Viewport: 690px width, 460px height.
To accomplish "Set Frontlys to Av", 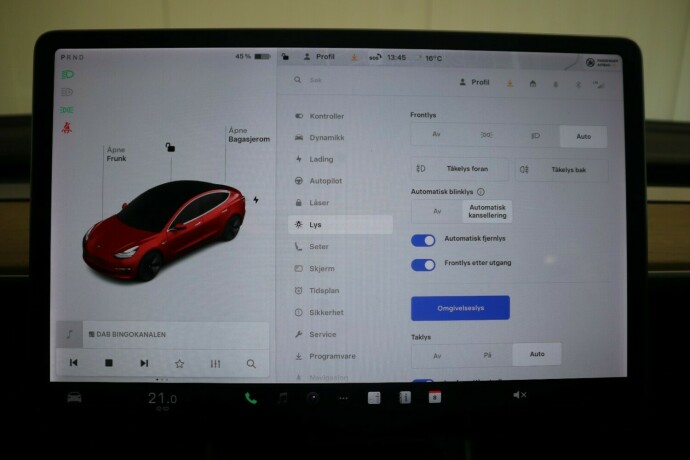I will (x=436, y=134).
